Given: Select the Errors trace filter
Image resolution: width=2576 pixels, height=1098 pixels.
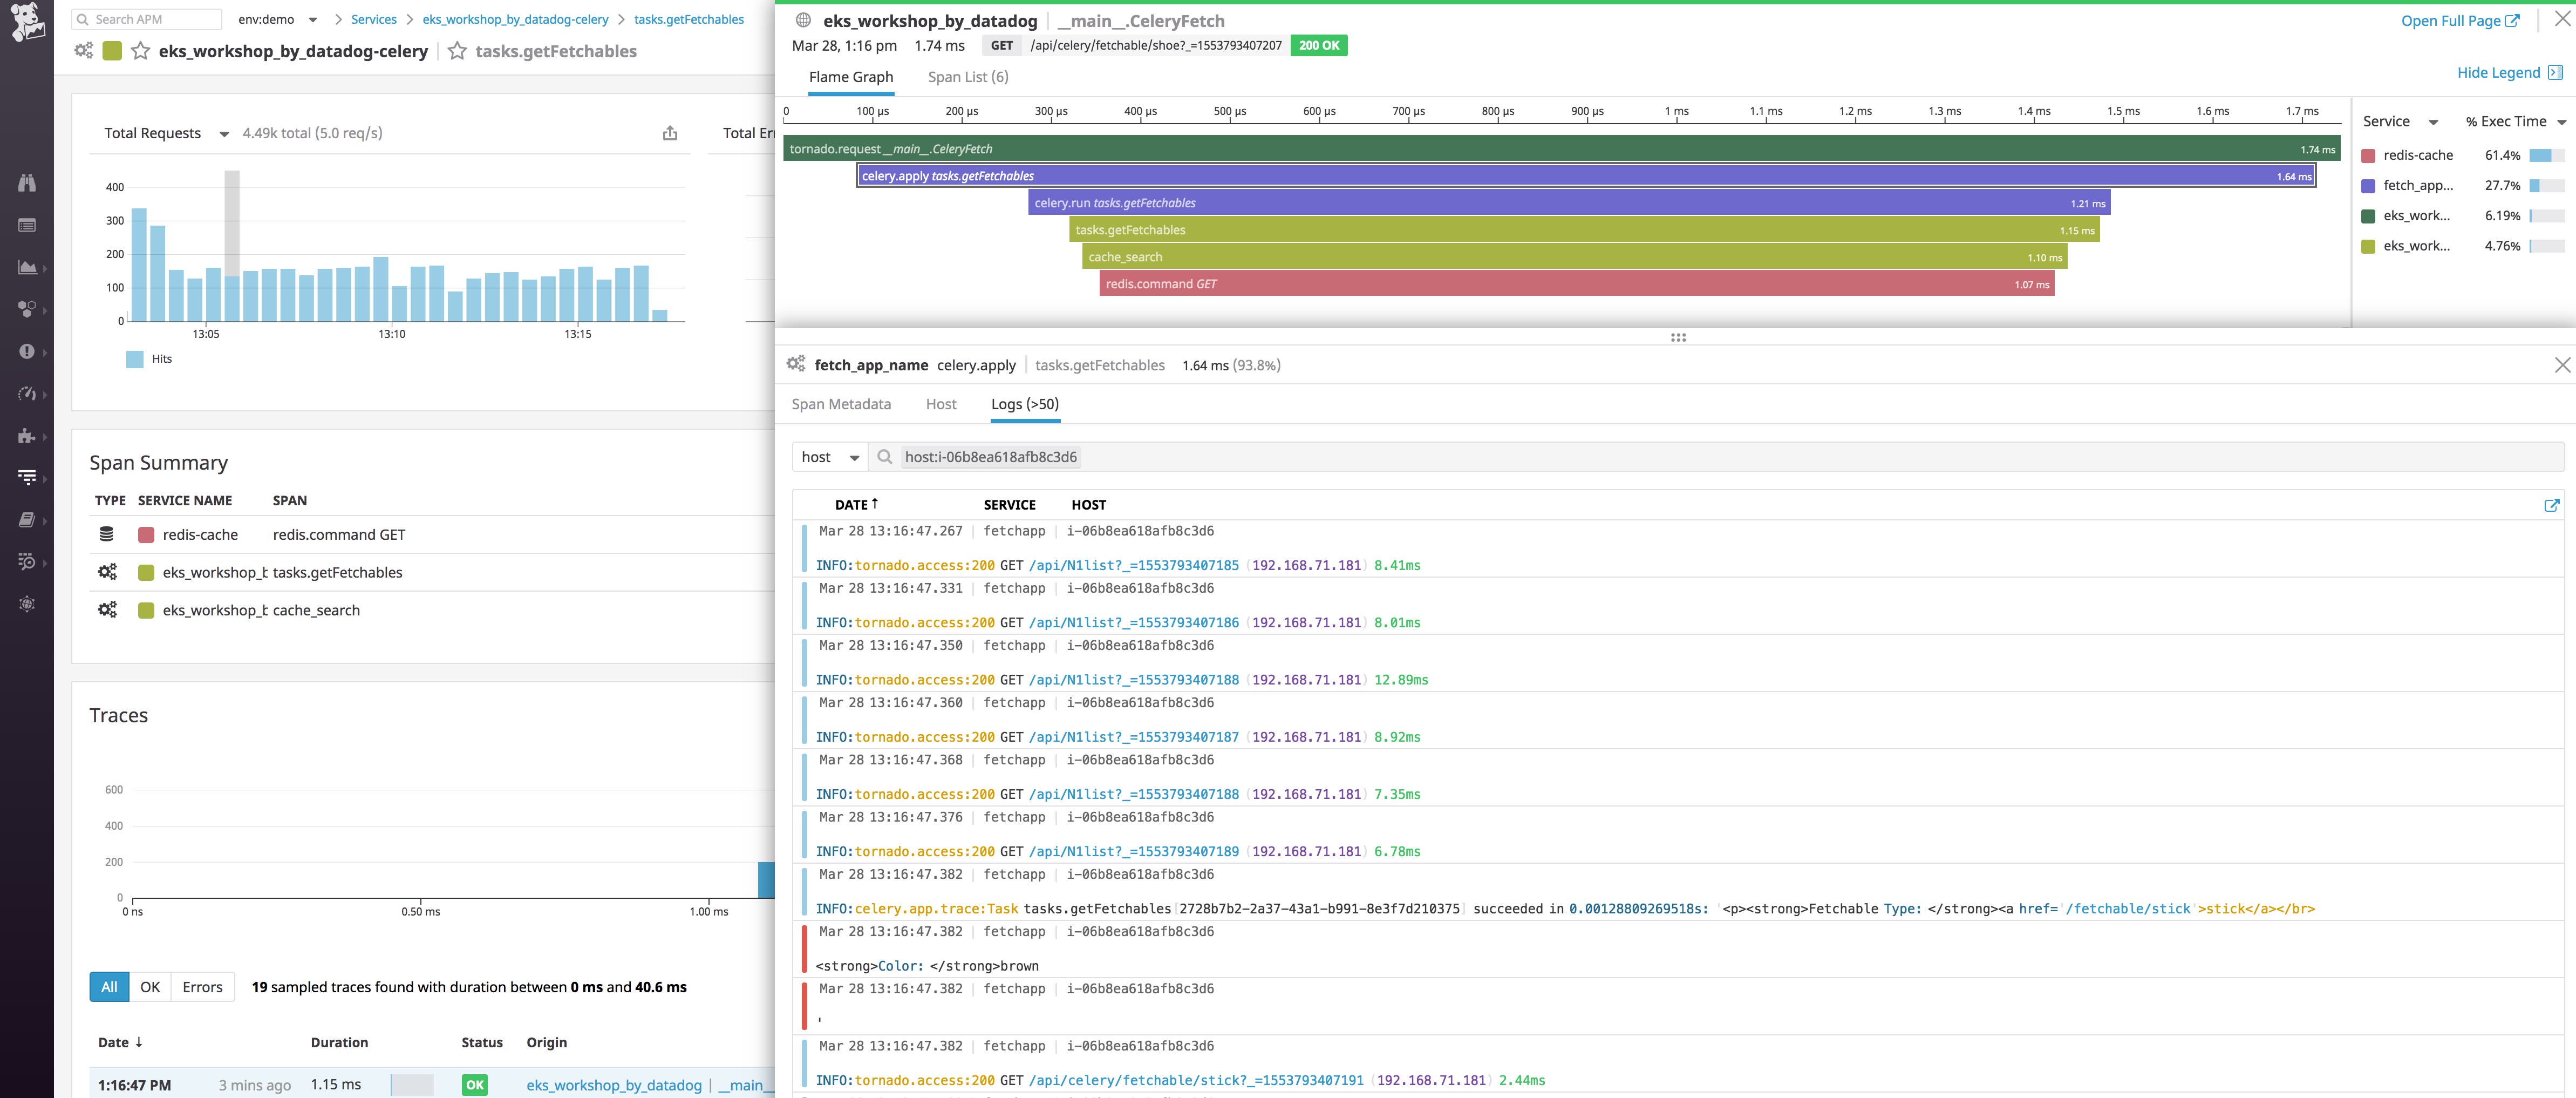Looking at the screenshot, I should pos(201,987).
